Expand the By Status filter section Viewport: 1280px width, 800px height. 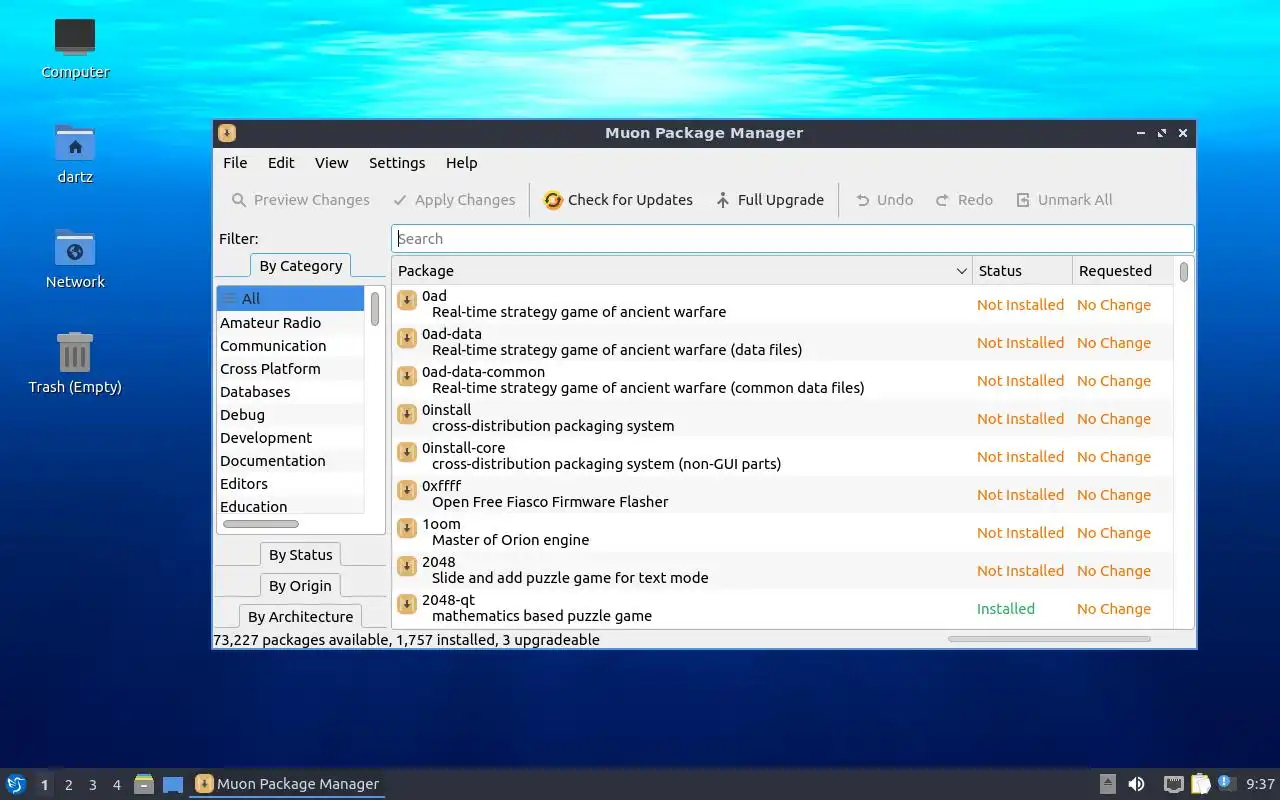(300, 555)
